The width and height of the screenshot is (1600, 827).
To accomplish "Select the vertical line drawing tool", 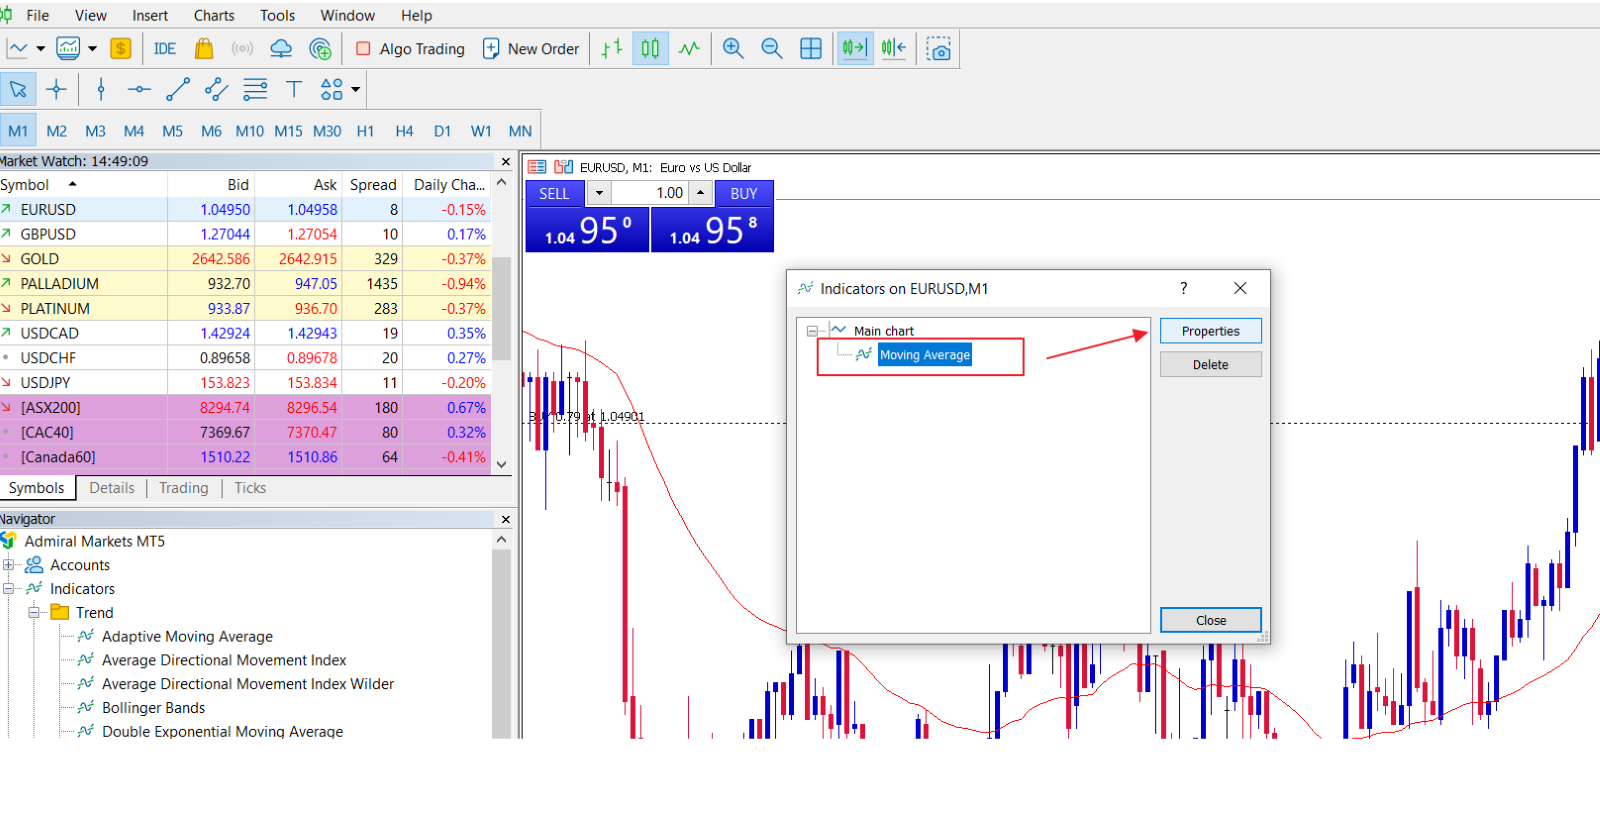I will click(101, 89).
